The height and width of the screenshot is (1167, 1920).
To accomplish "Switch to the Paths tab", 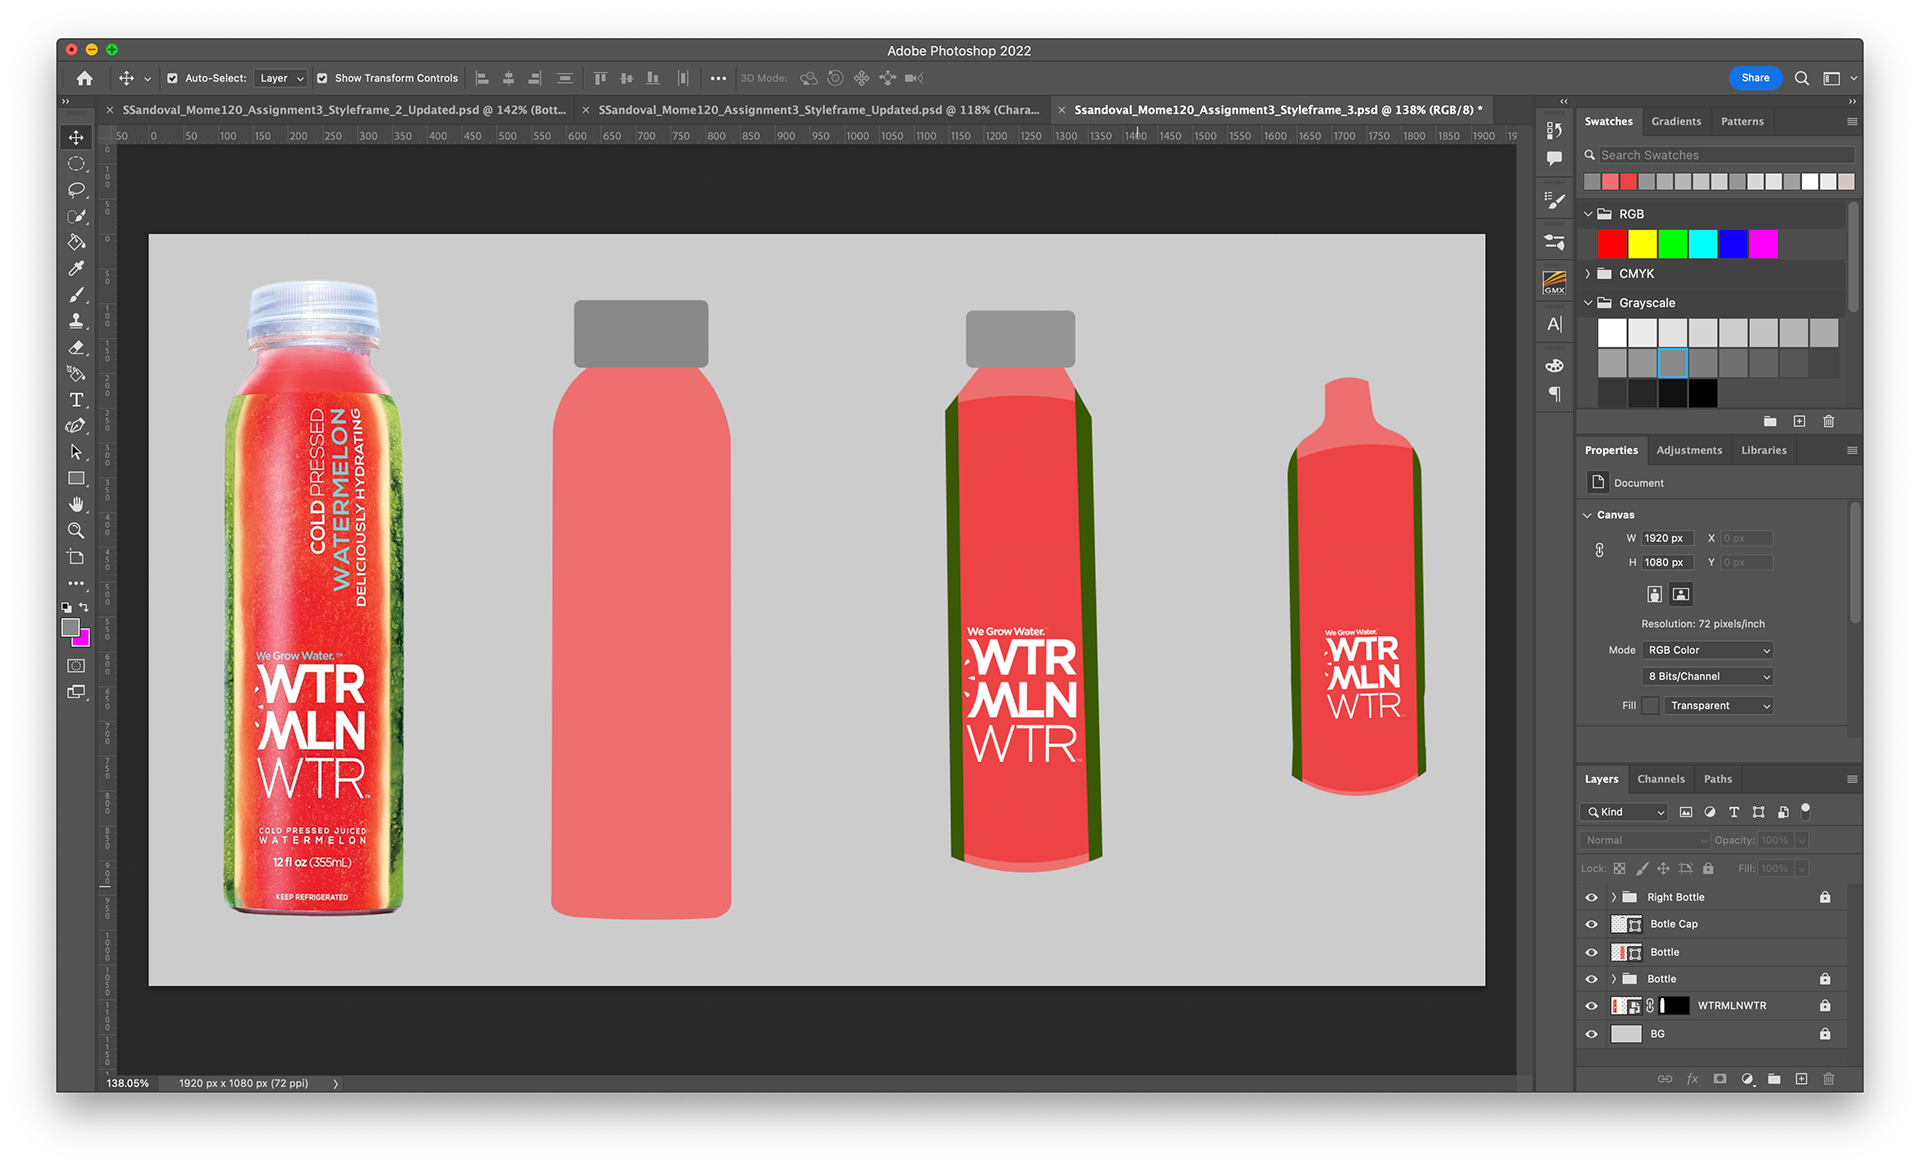I will pos(1717,779).
